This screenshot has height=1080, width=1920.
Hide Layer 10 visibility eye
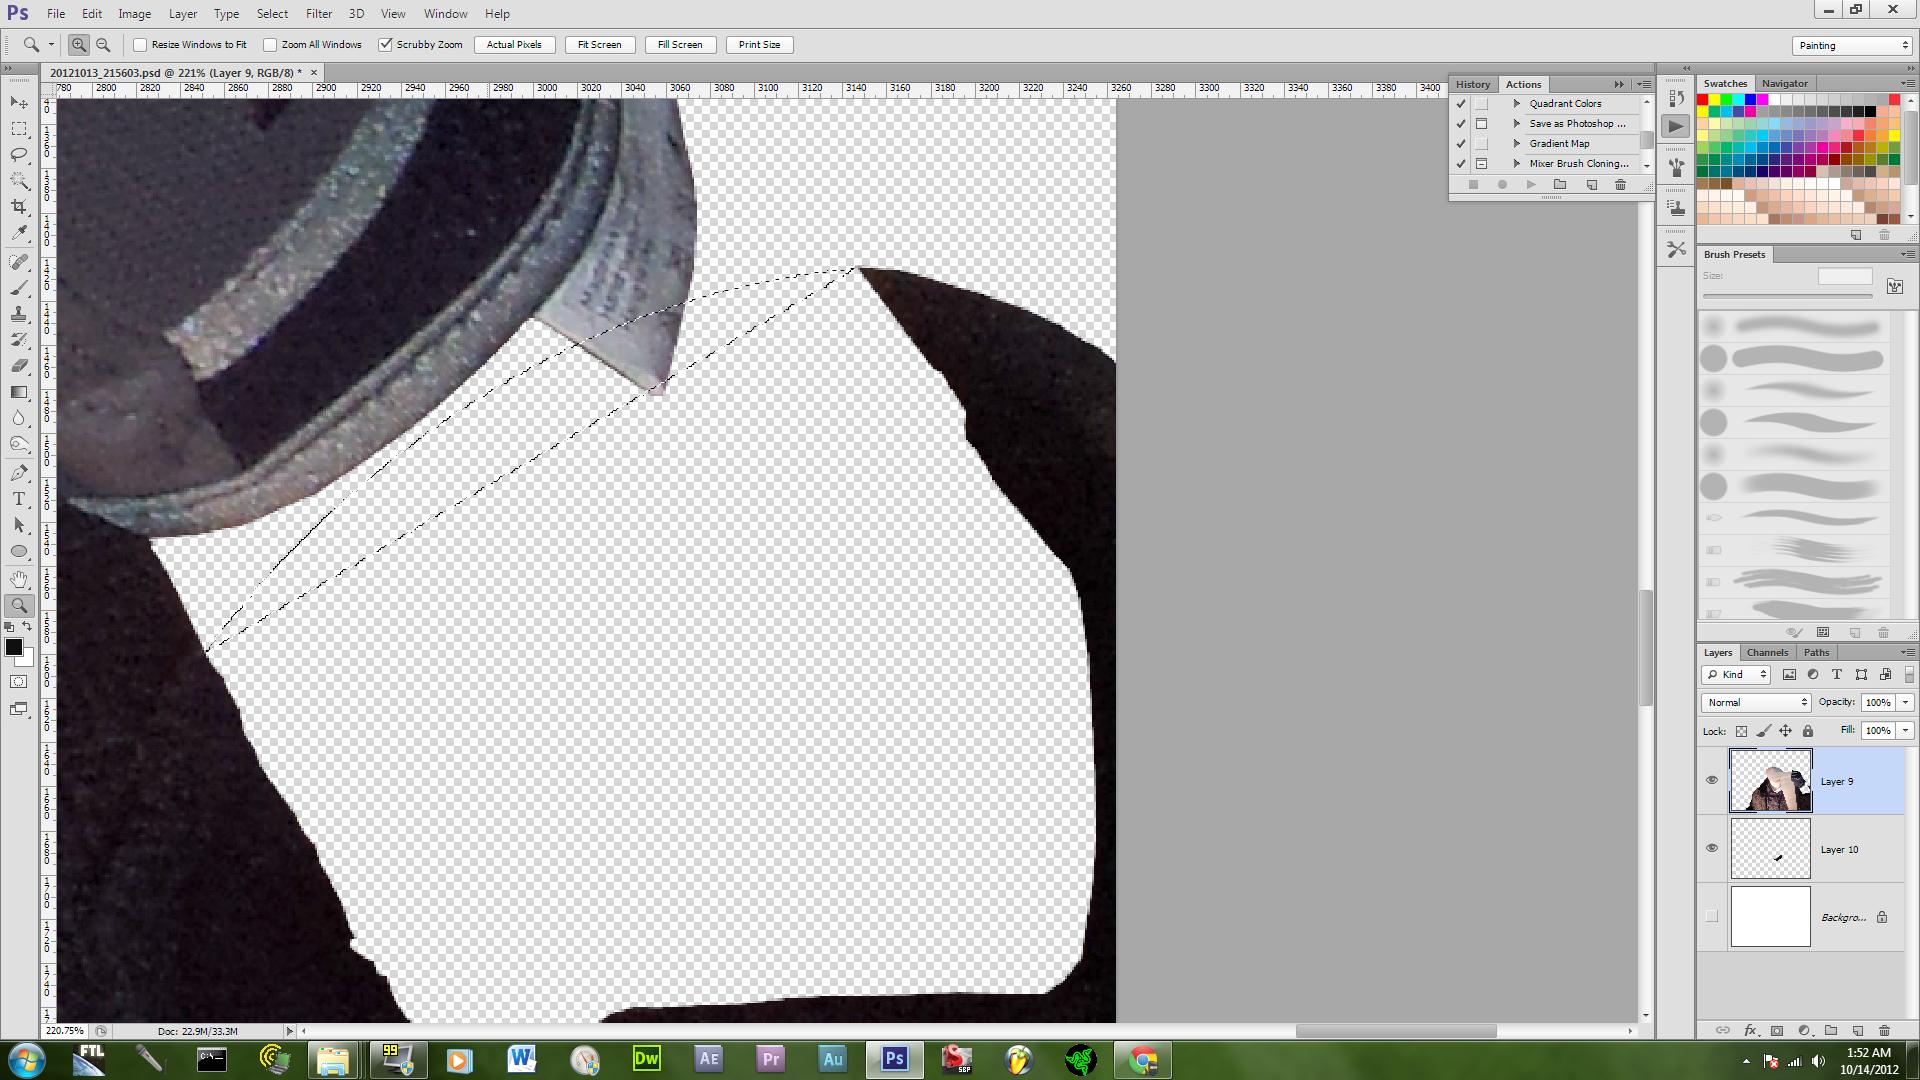coord(1712,848)
